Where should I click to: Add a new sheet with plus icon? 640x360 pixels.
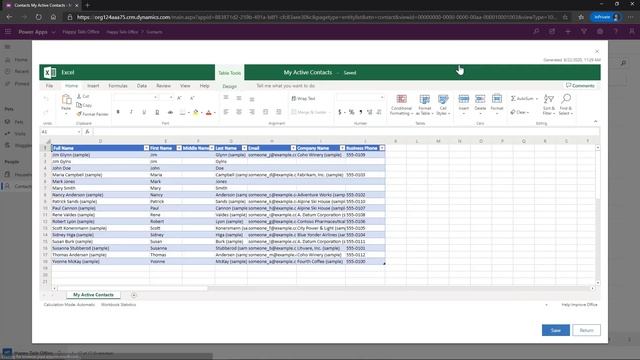click(134, 295)
